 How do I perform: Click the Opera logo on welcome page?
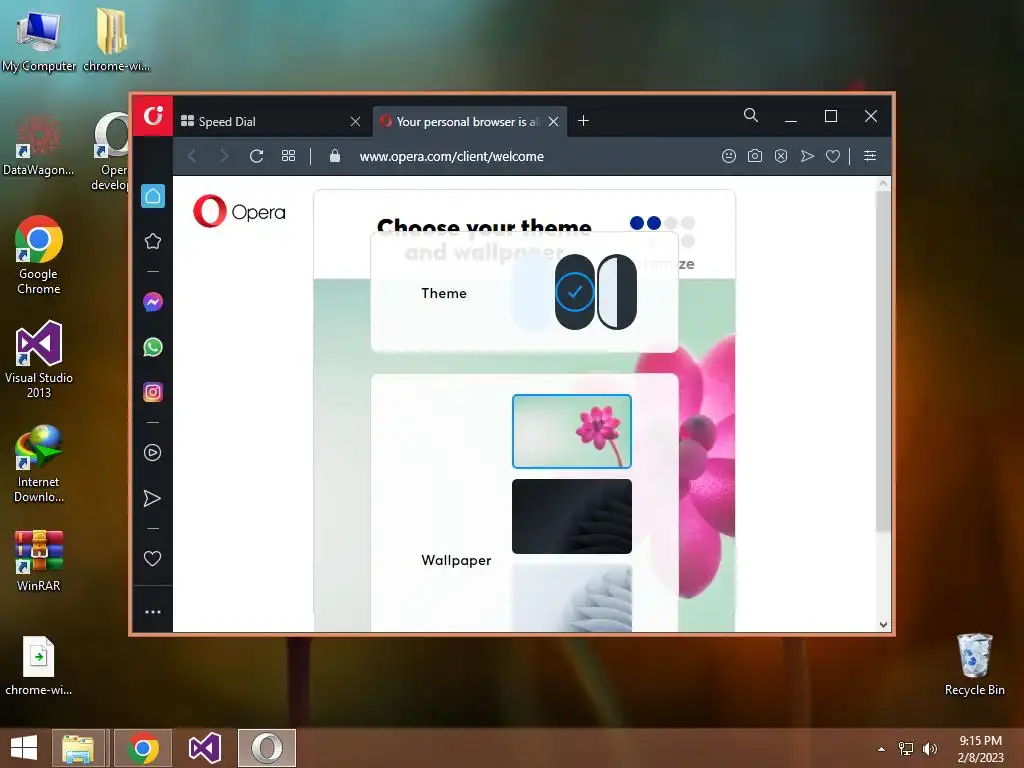click(239, 212)
